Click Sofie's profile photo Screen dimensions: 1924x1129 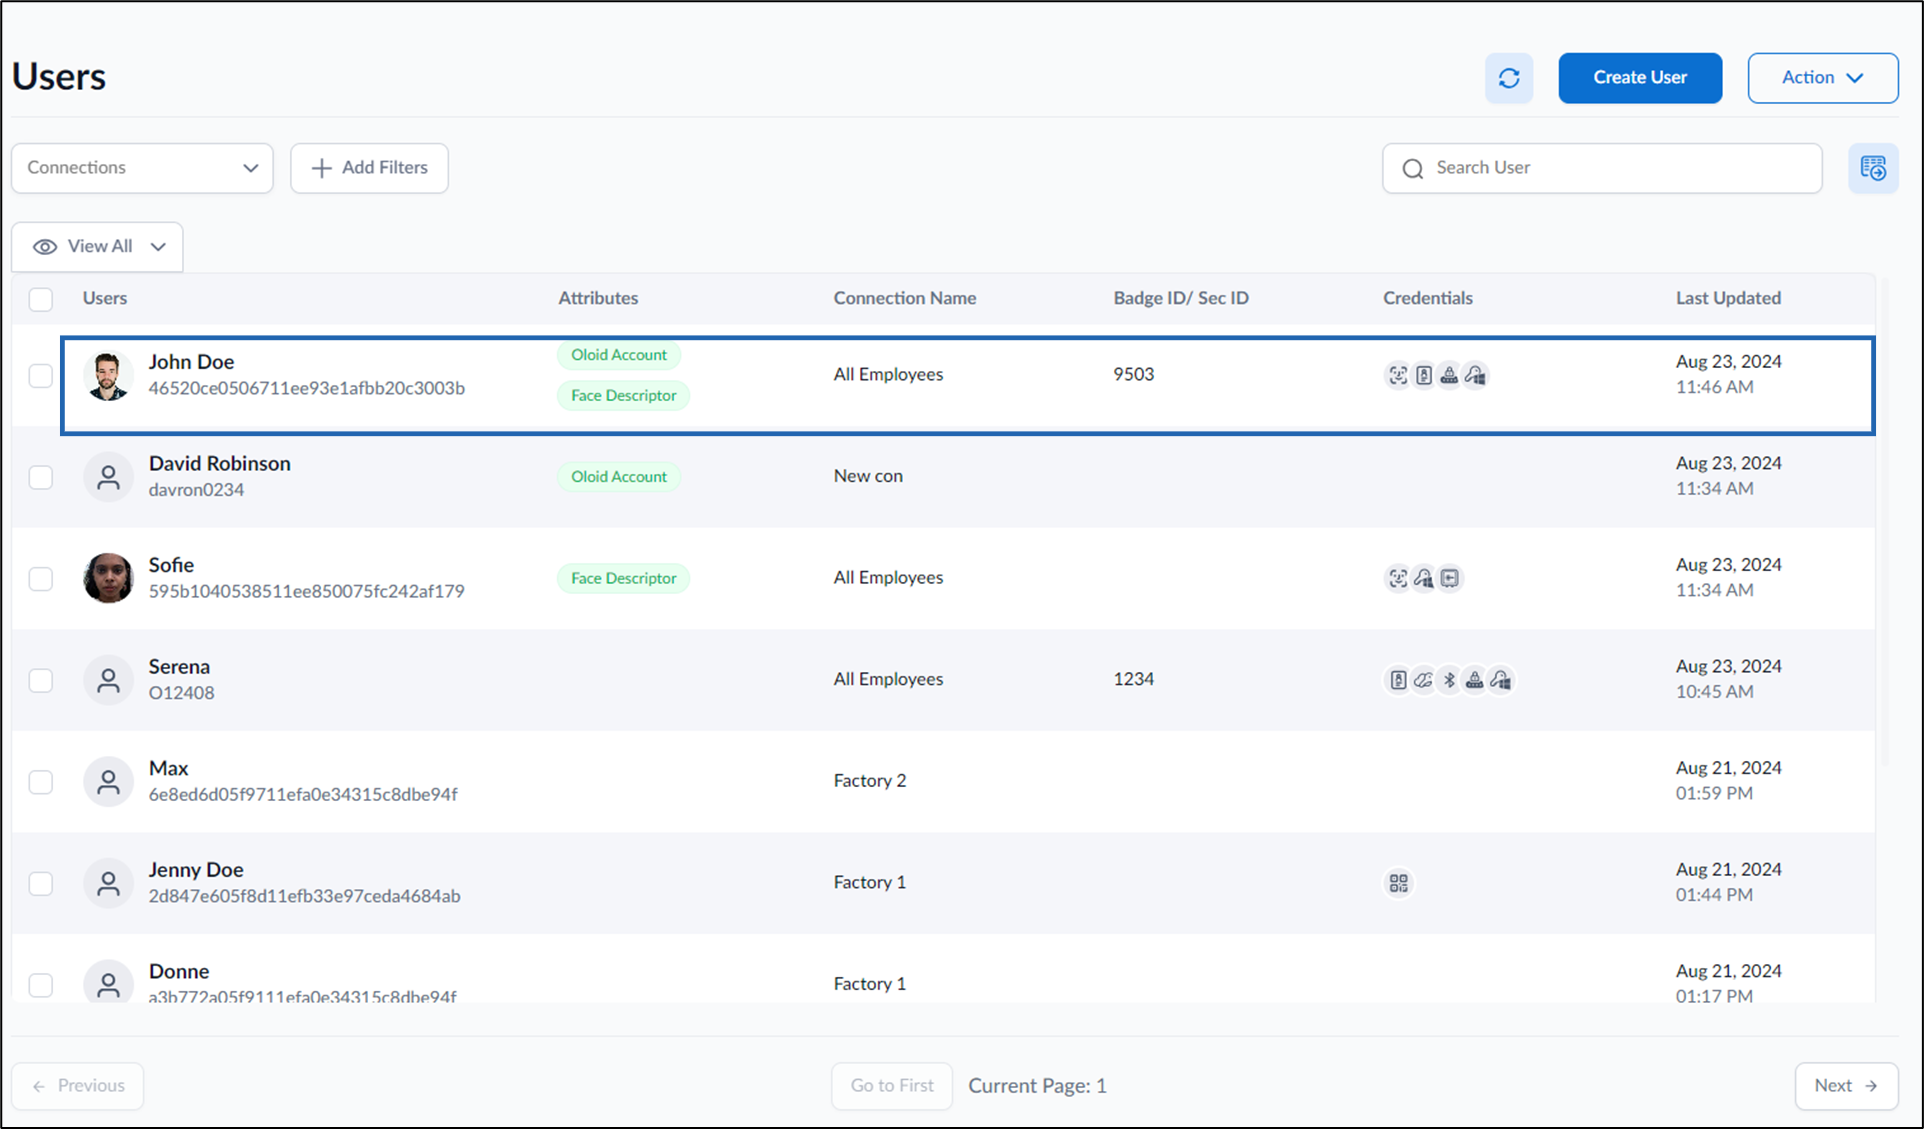[108, 578]
